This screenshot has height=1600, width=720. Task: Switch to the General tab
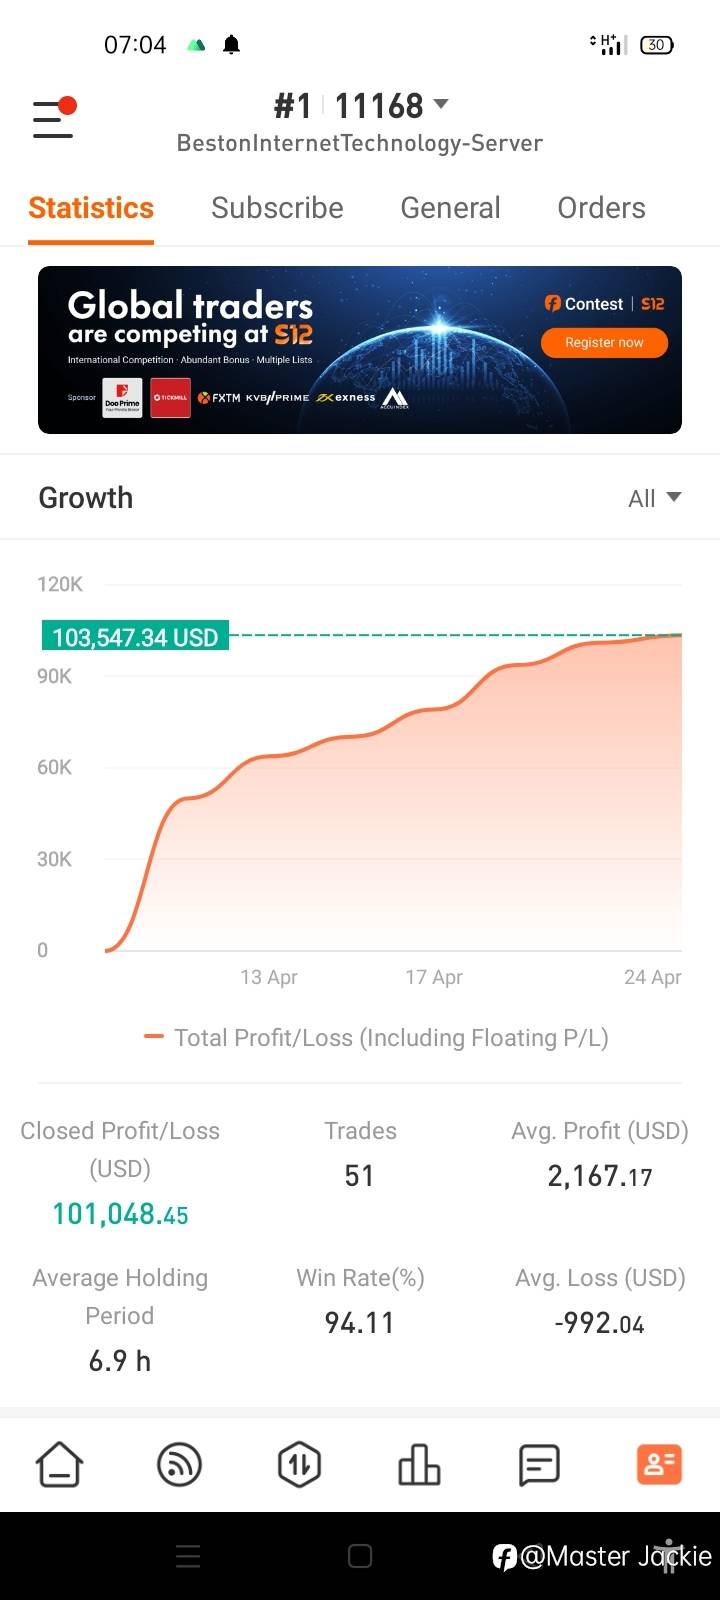450,208
